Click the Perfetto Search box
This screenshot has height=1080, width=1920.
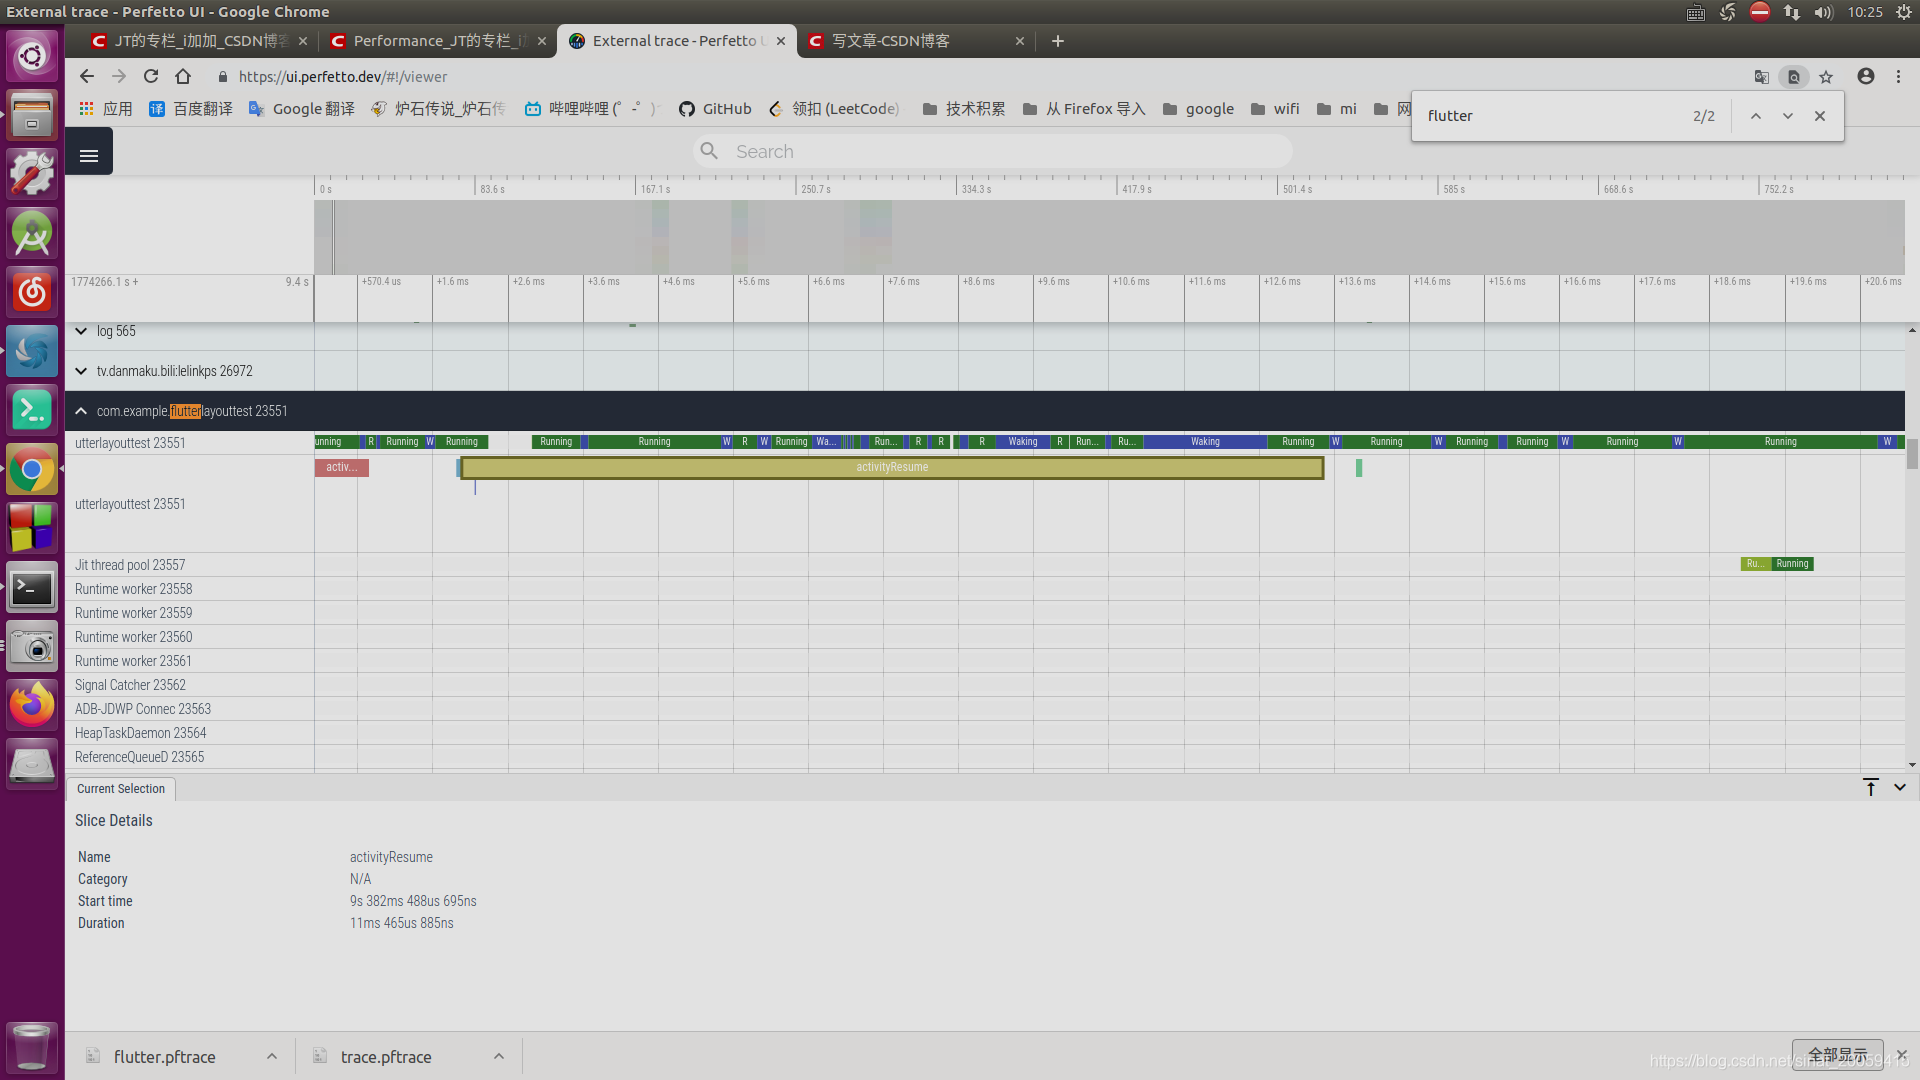tap(992, 152)
